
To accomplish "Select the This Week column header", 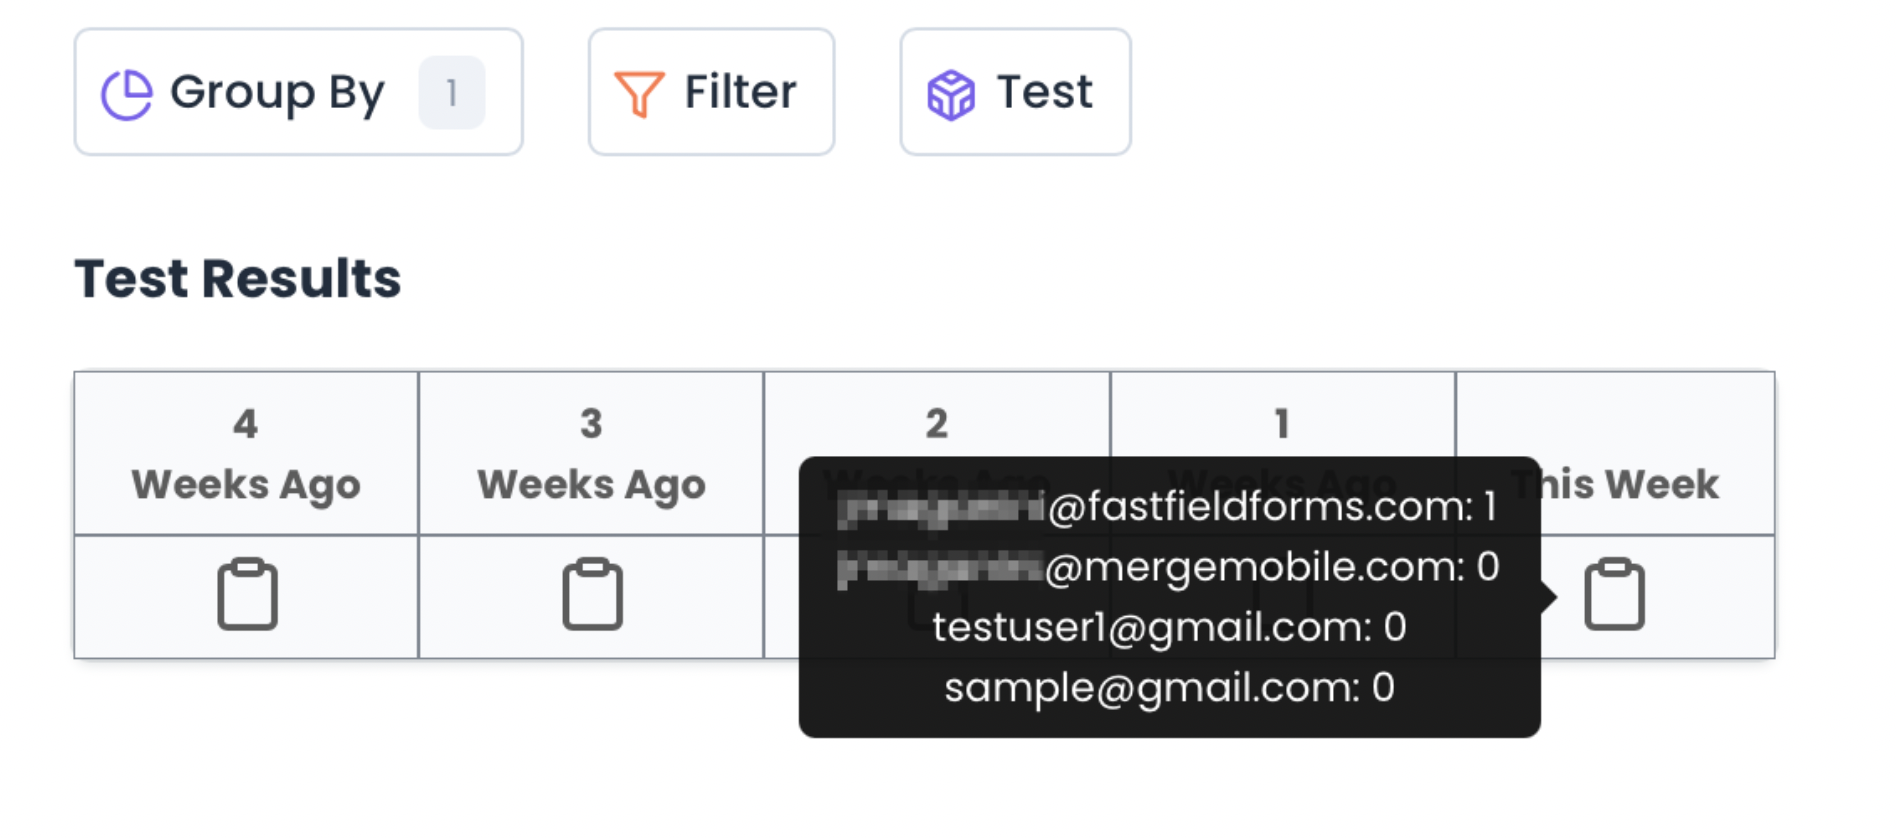I will 1640,484.
